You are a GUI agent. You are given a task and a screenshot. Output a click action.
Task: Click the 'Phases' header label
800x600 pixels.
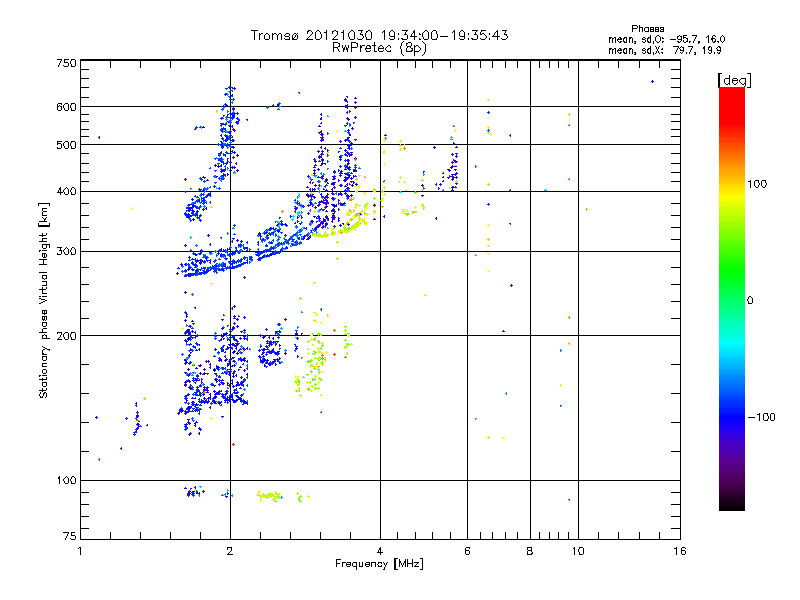[x=647, y=29]
